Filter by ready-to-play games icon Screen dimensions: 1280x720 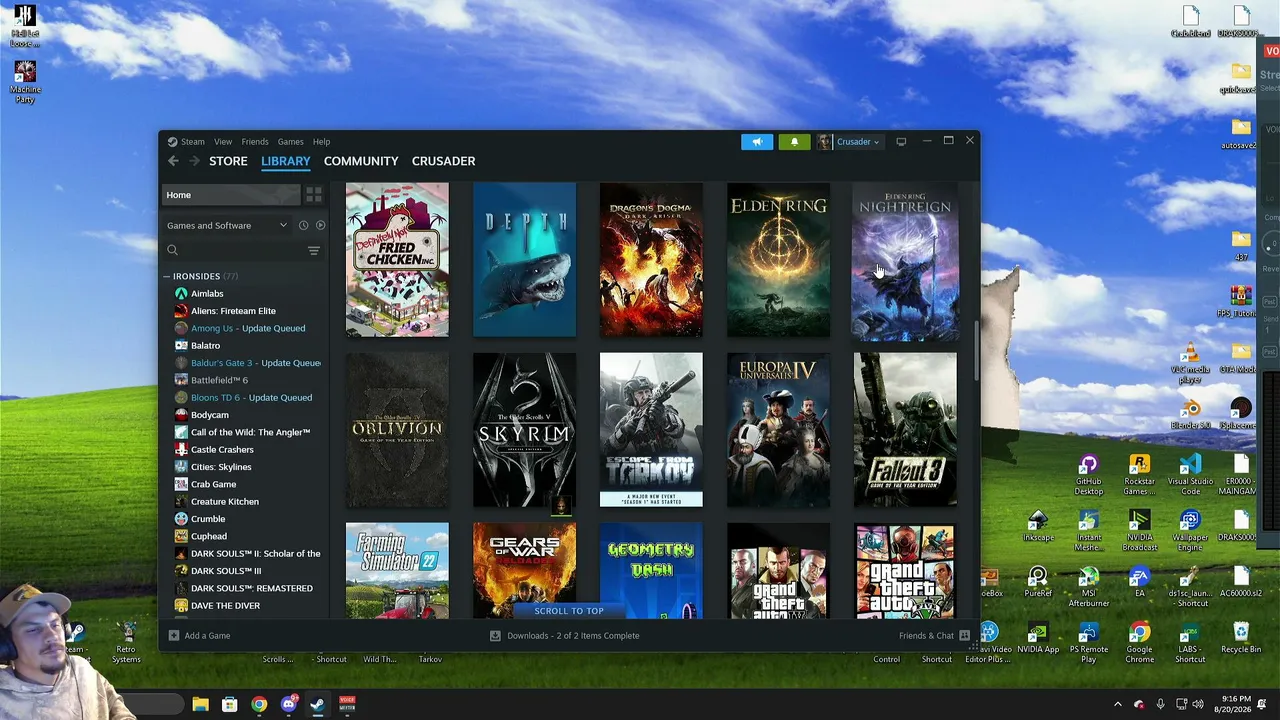[x=320, y=225]
